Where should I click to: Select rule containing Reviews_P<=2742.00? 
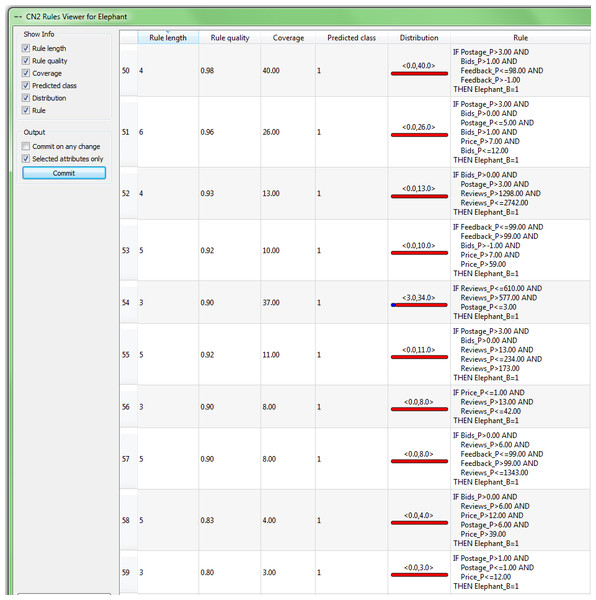[x=520, y=193]
